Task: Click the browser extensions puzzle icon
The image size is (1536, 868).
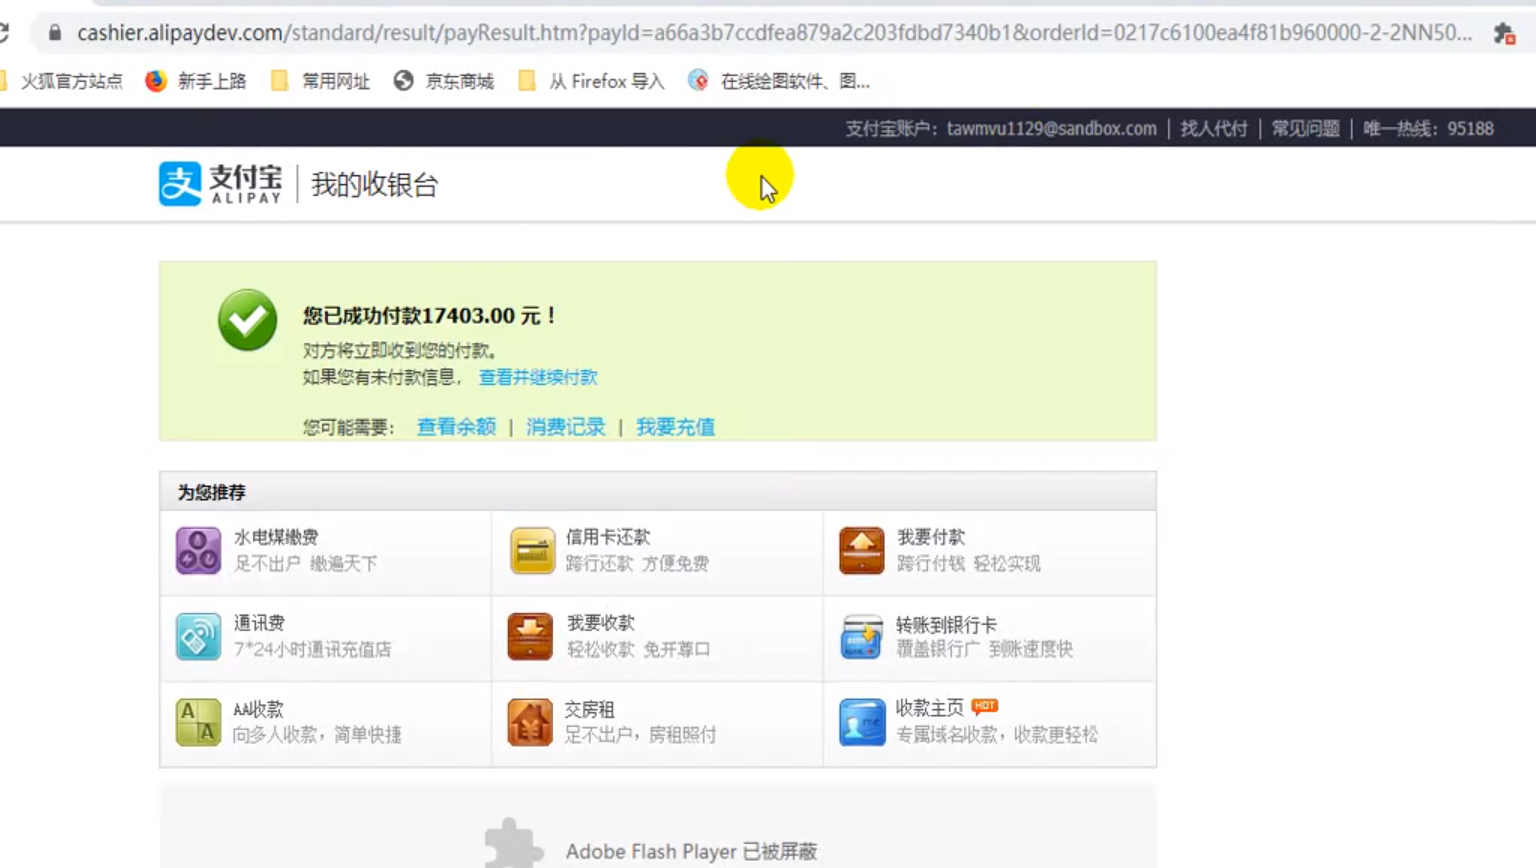Action: click(1504, 33)
